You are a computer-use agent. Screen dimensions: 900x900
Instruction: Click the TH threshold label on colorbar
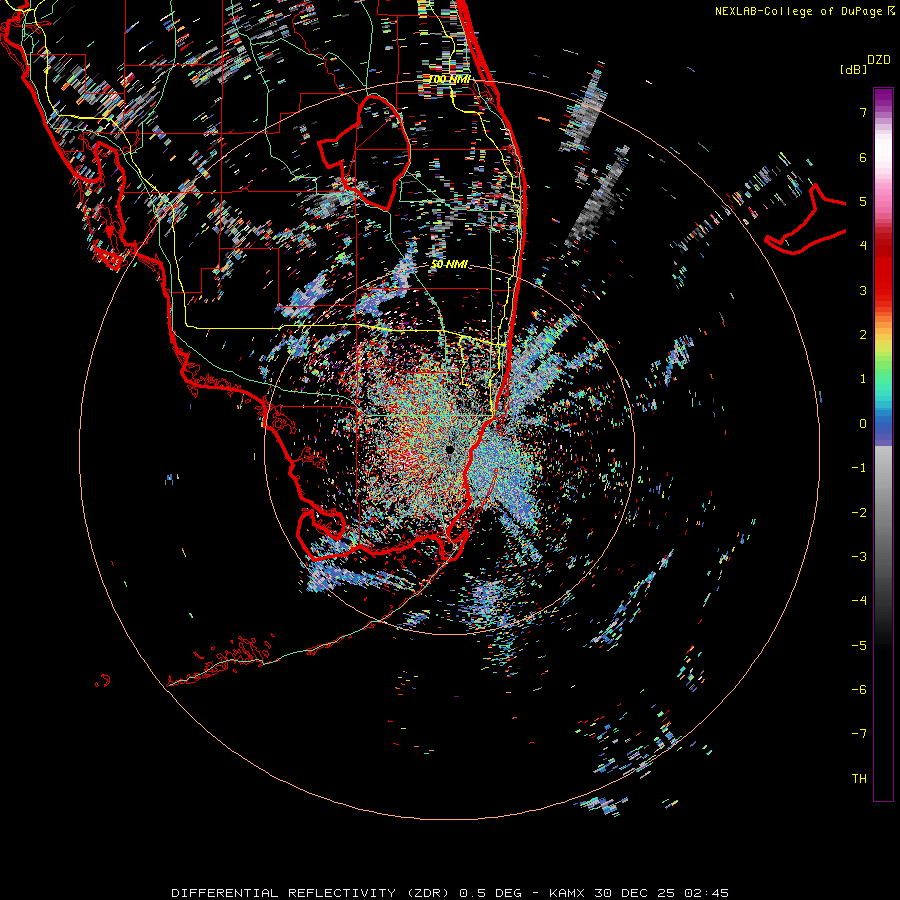click(859, 779)
